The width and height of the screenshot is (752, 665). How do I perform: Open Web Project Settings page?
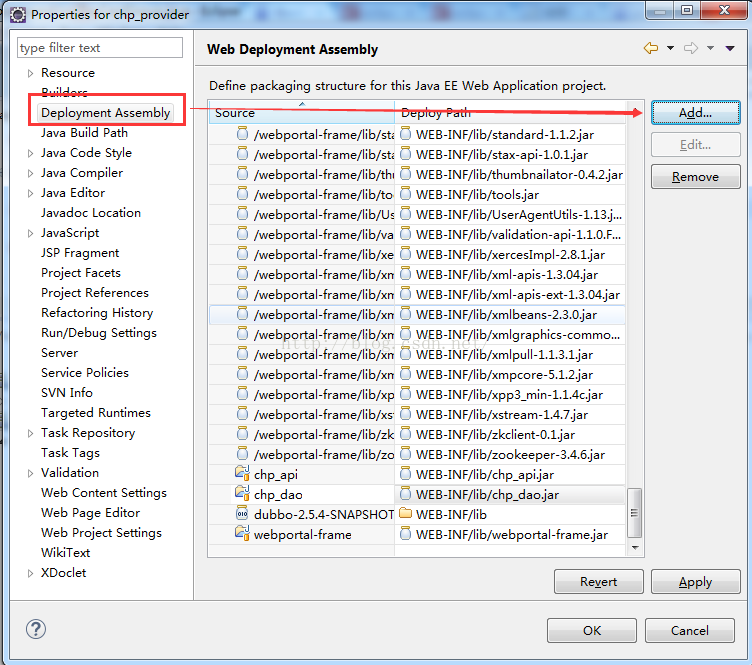[101, 533]
